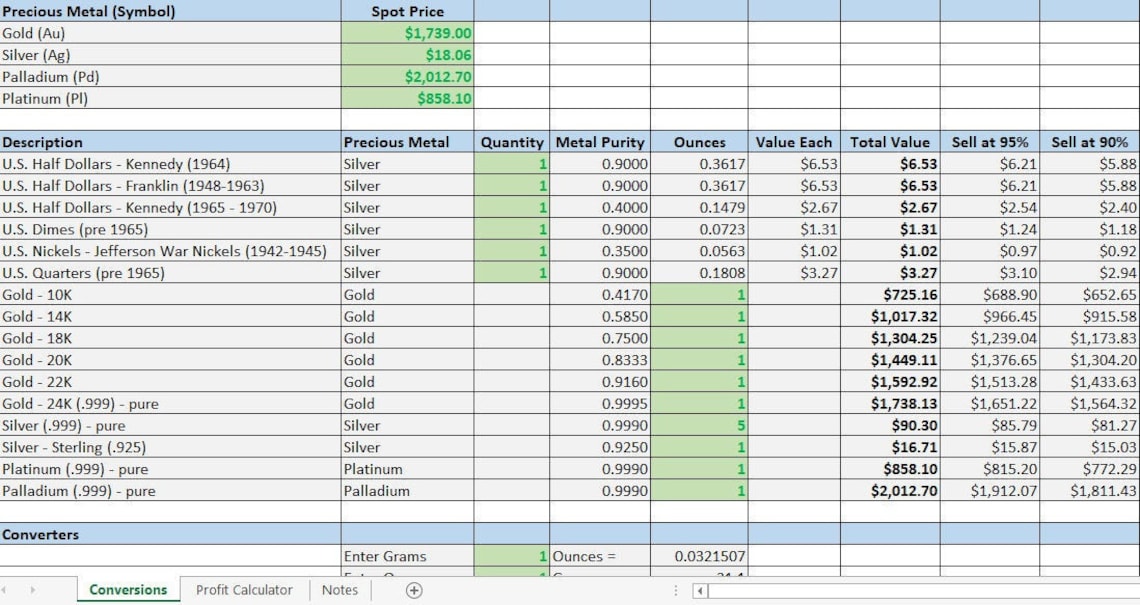Click the 'Ounces' column header
1140x605 pixels.
coord(699,142)
